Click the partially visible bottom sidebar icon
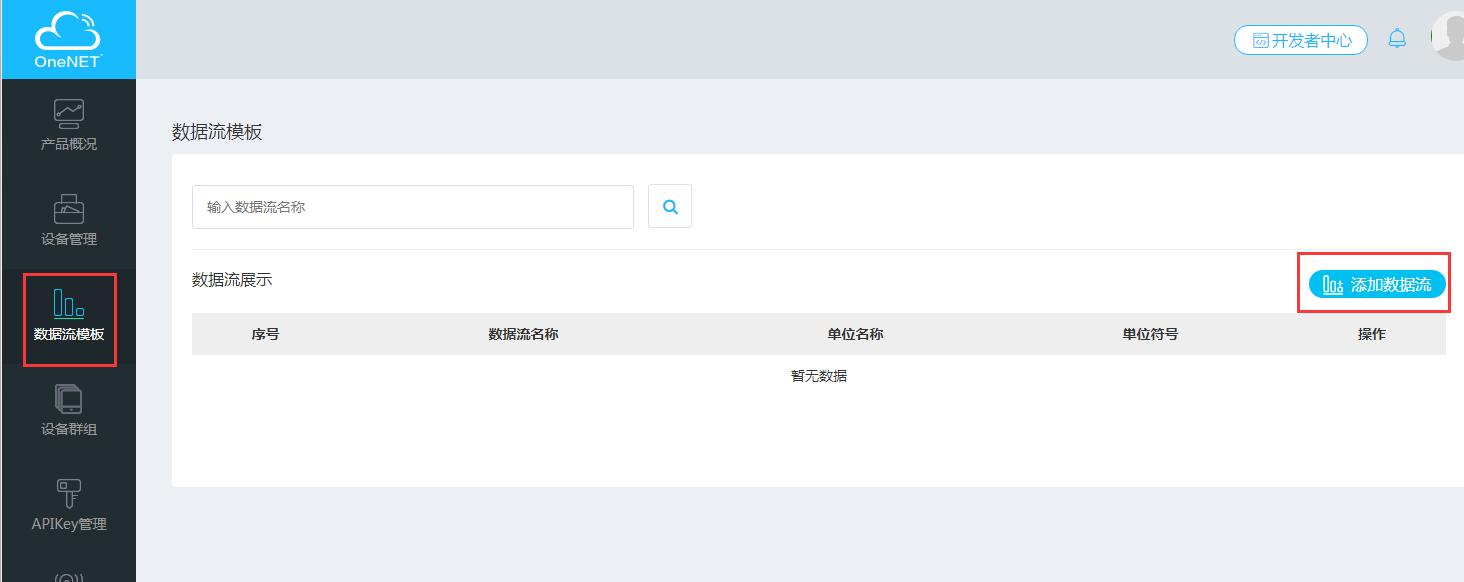 pyautogui.click(x=68, y=575)
